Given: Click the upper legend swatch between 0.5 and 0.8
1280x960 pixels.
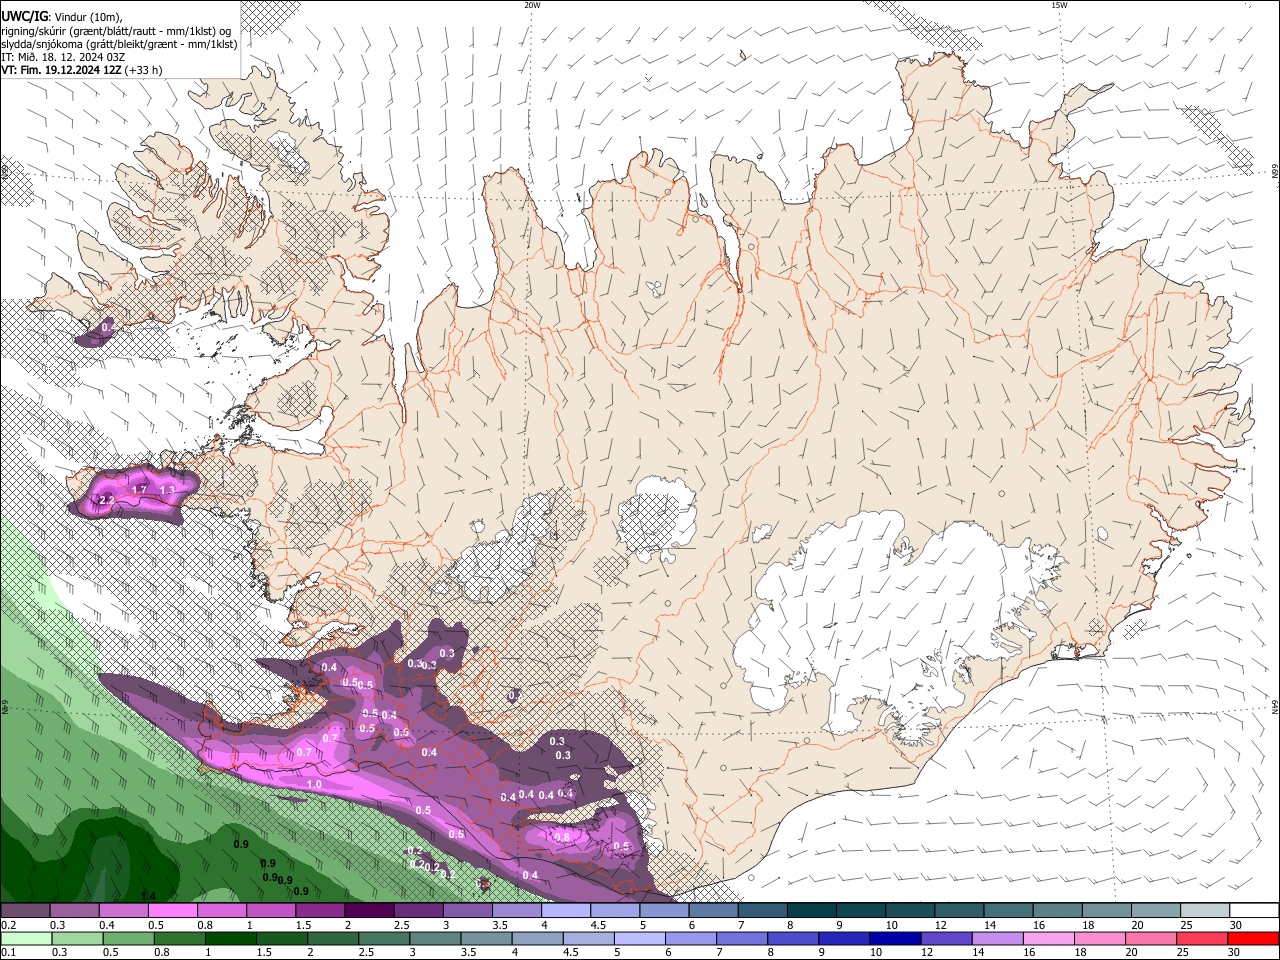Looking at the screenshot, I should pyautogui.click(x=172, y=911).
